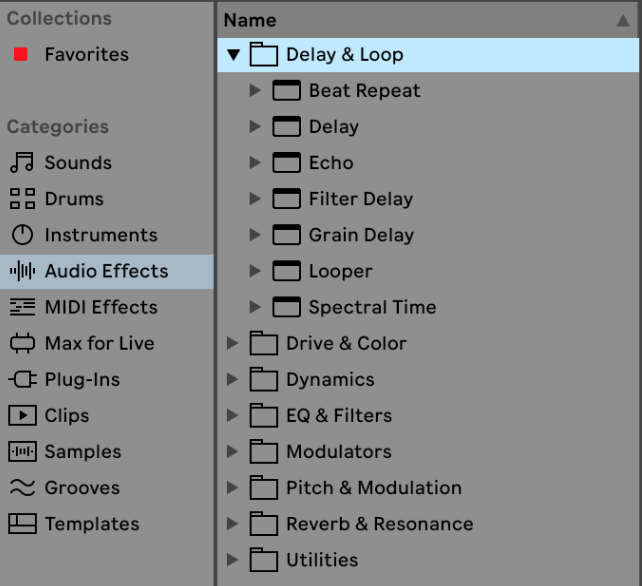Select the Grain Delay device
The width and height of the screenshot is (642, 586).
point(360,235)
